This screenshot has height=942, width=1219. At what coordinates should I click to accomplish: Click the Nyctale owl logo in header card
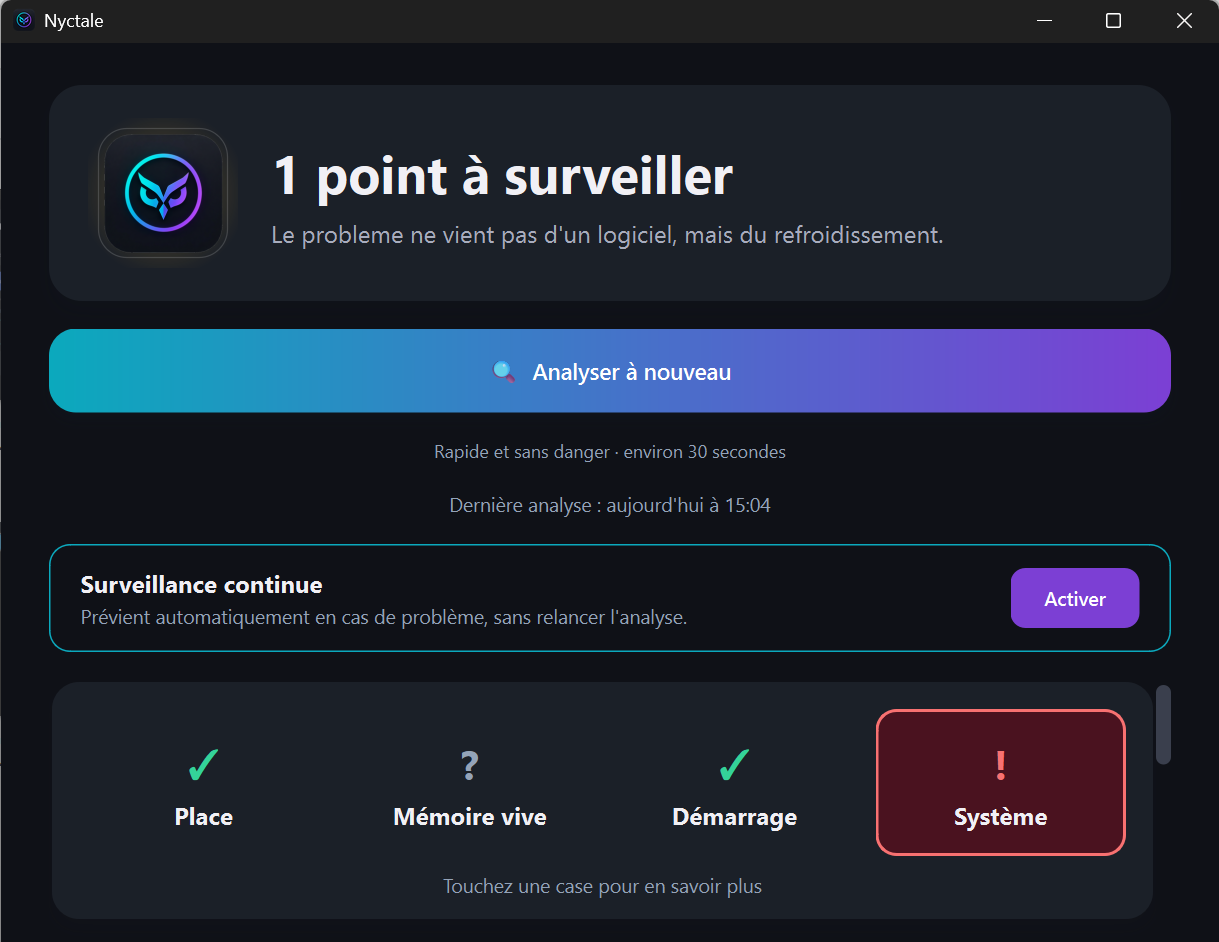163,193
